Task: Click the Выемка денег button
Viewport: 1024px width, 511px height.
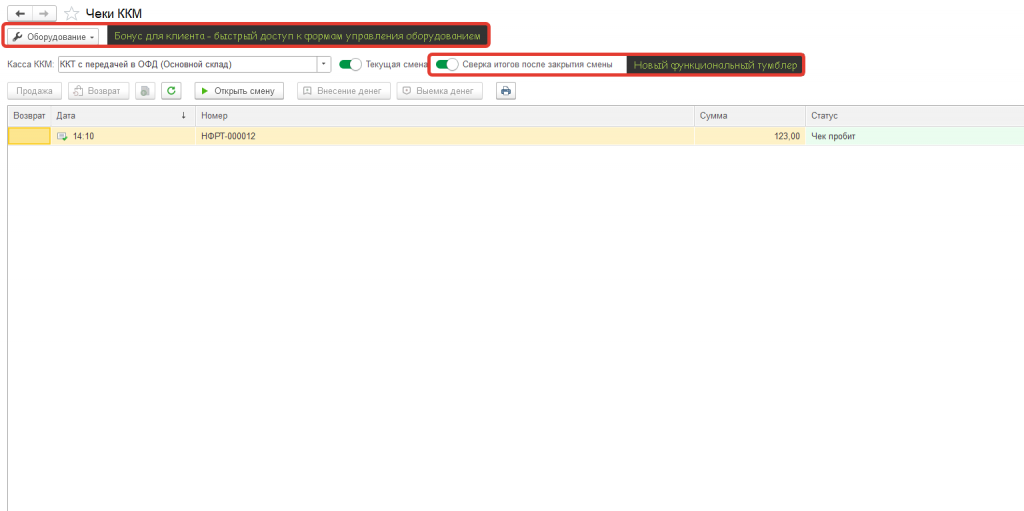Action: coord(440,91)
